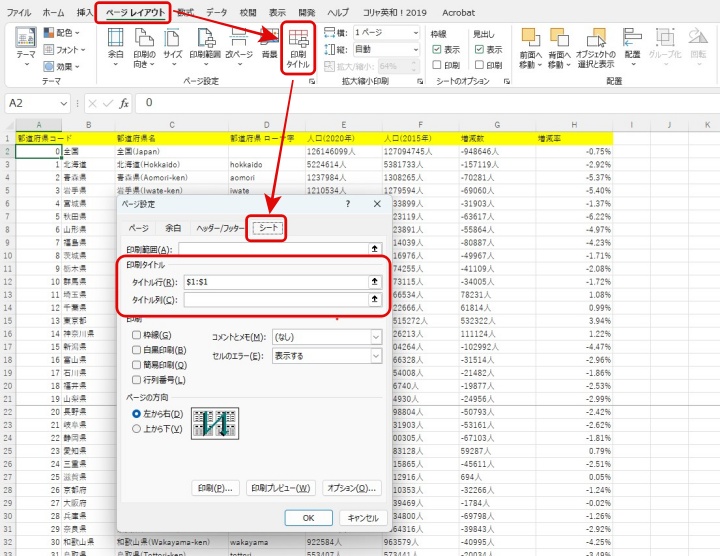This screenshot has height=556, width=720.
Task: Open ページ設定 group dialog launcher
Action: click(x=312, y=81)
